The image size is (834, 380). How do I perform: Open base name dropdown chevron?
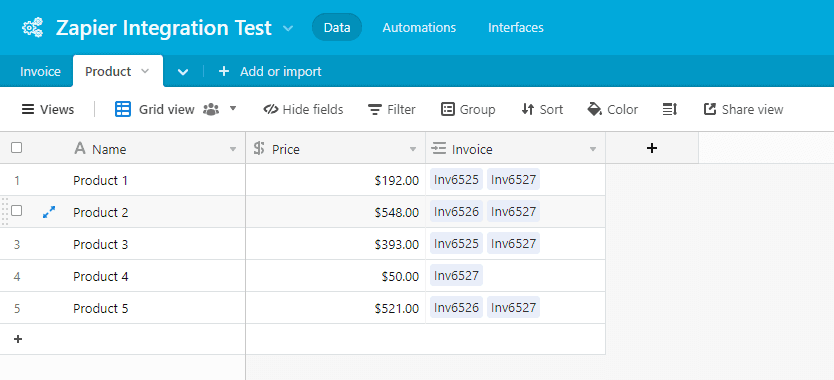[288, 28]
